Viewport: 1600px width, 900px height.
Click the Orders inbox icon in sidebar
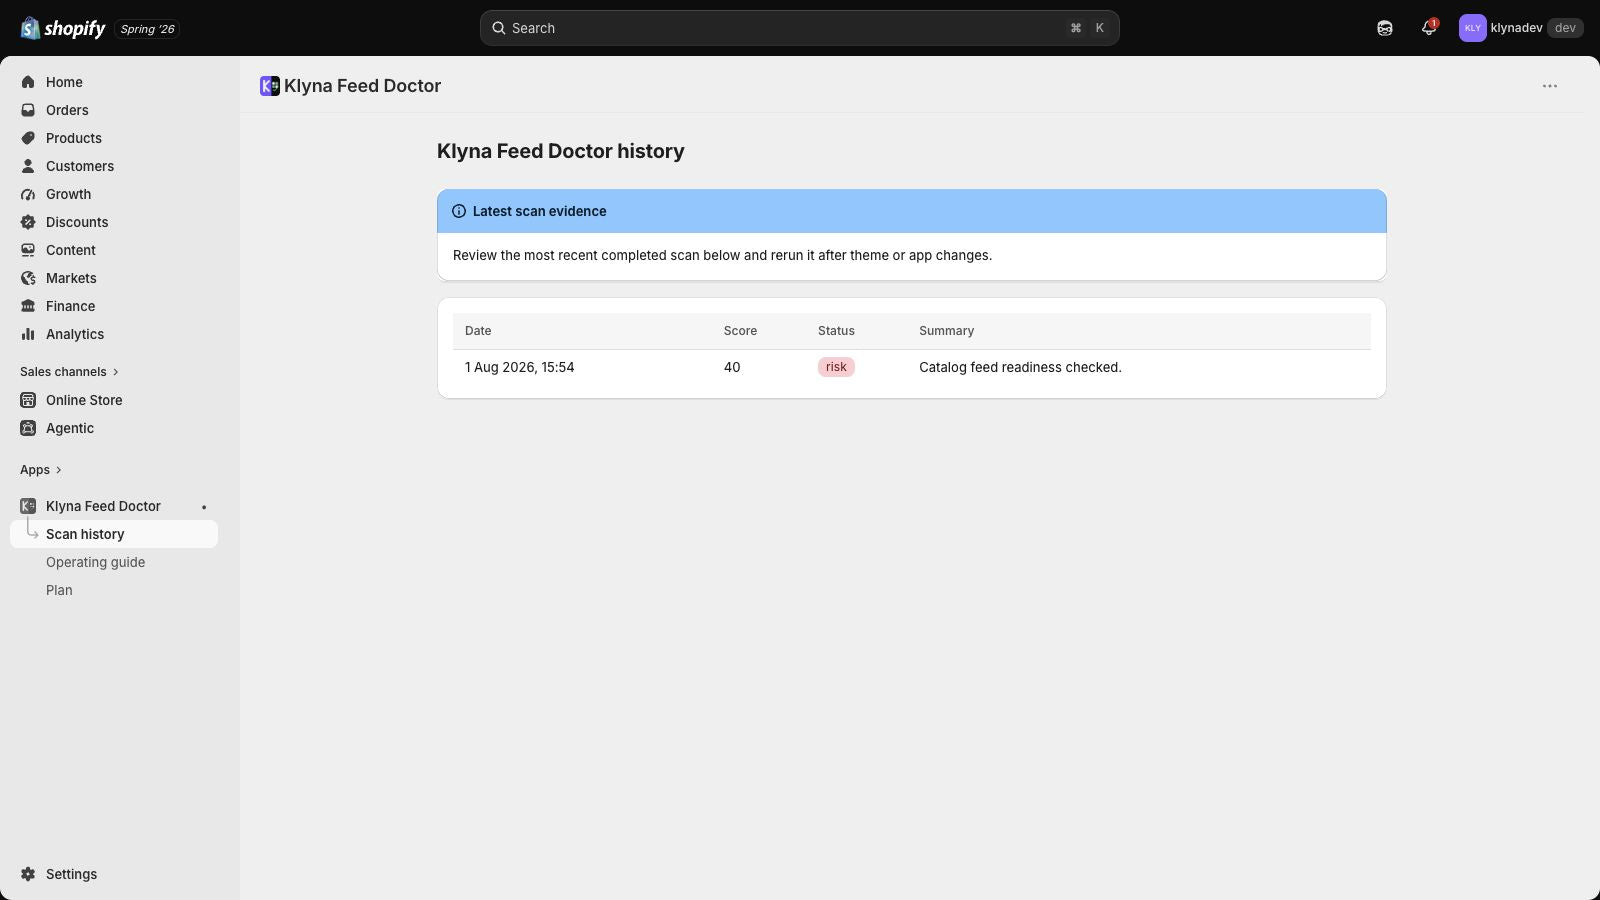[28, 110]
